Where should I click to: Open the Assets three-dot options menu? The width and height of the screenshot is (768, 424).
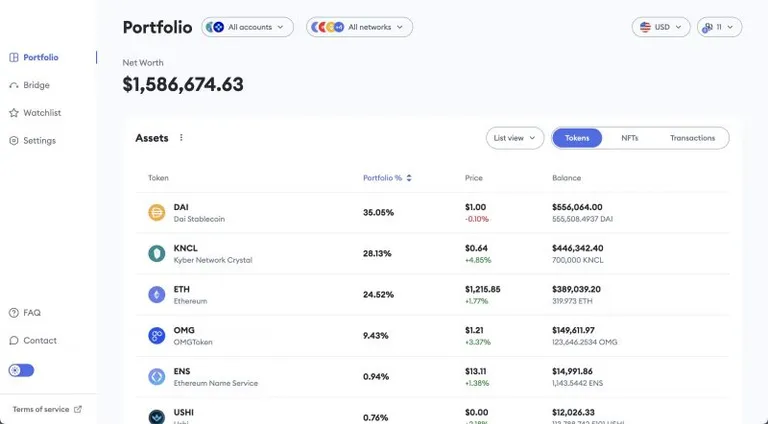tap(181, 138)
